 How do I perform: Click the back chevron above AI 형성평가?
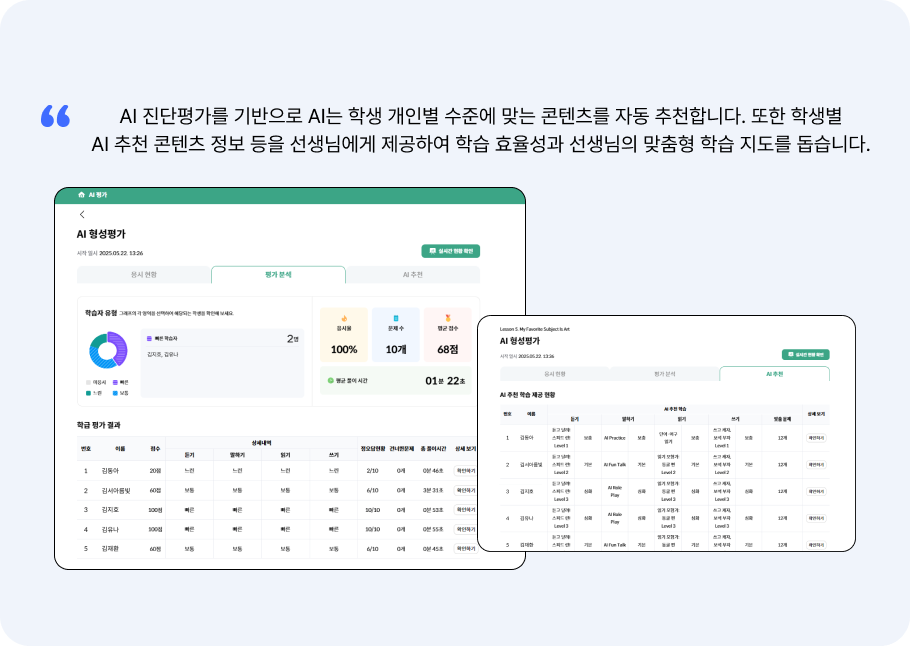(81, 215)
